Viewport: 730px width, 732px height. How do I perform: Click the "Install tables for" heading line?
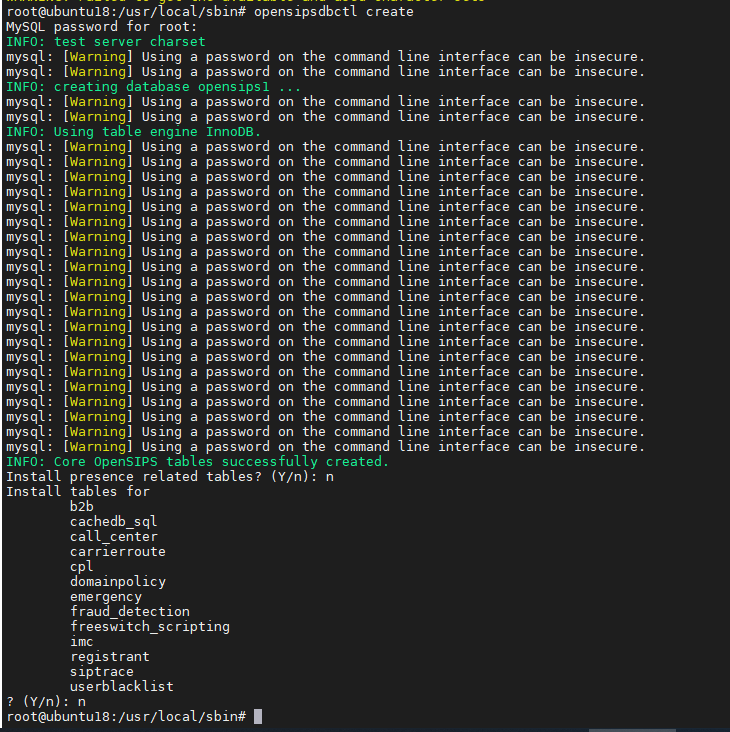(77, 491)
